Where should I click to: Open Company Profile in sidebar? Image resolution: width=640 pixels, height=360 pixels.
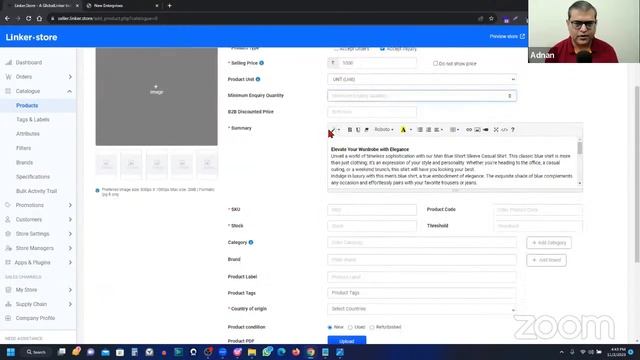(x=35, y=318)
